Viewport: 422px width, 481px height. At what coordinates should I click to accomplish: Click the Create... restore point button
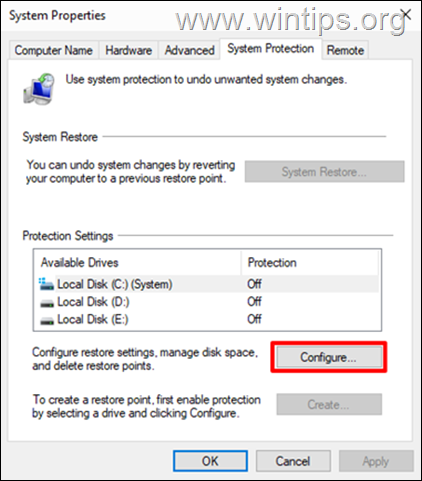click(329, 404)
